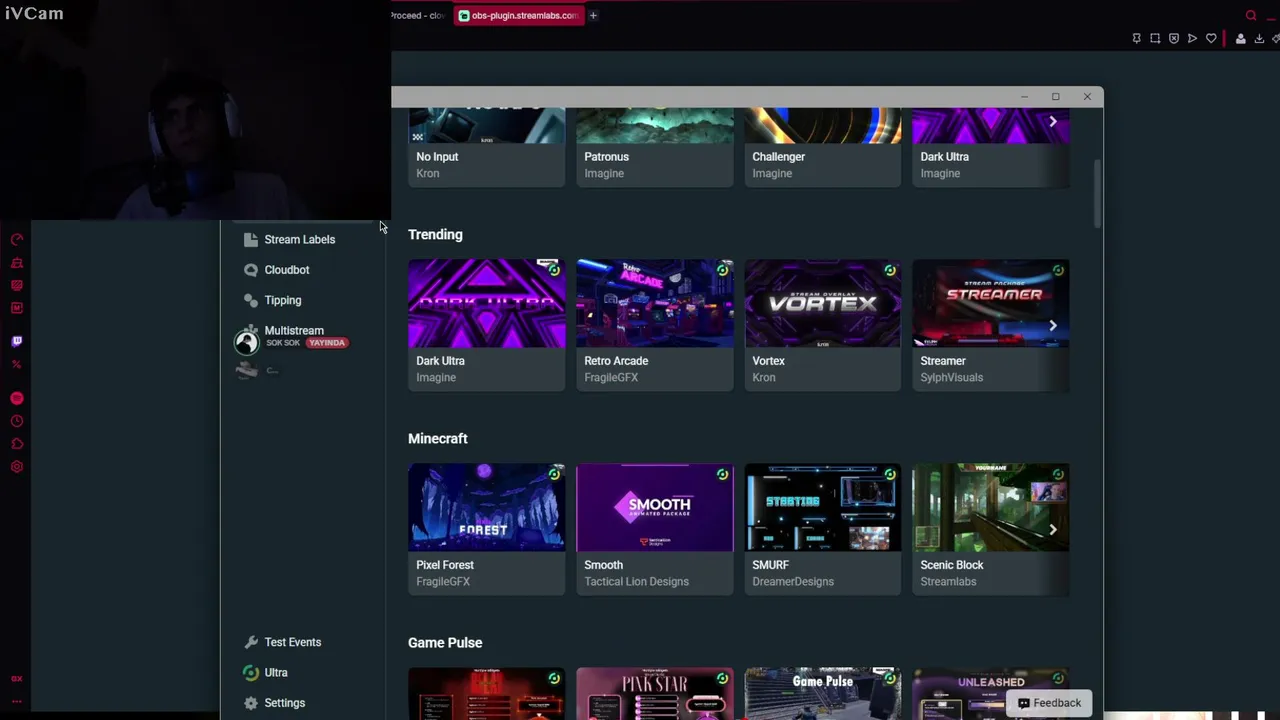Open the Pink Star theme thumbnail
Viewport: 1280px width, 720px height.
click(655, 693)
